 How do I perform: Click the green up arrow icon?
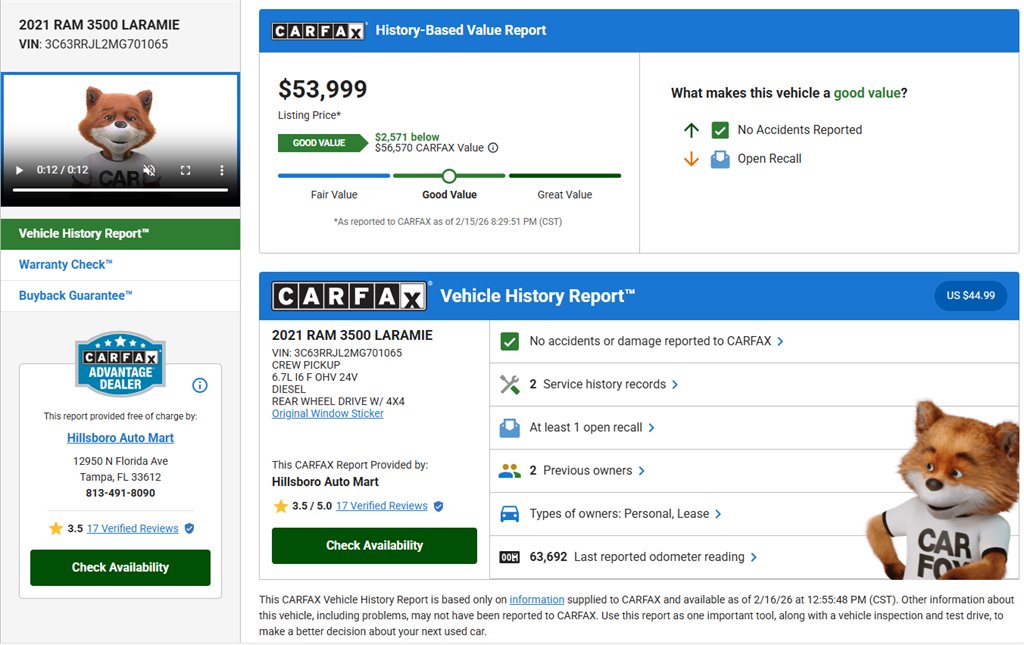(x=691, y=130)
